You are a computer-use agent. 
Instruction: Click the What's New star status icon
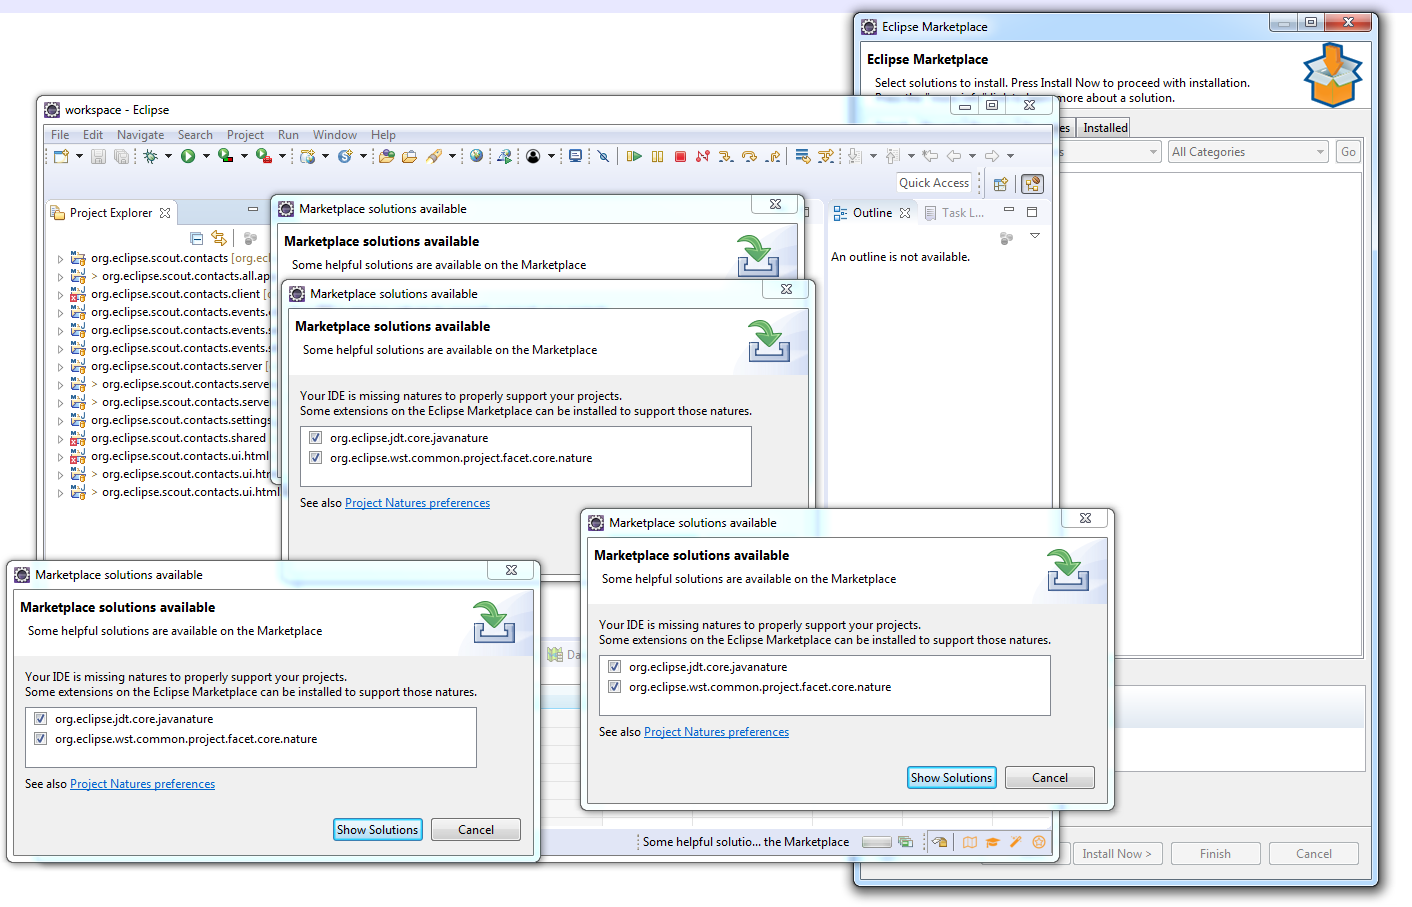[x=1039, y=842]
